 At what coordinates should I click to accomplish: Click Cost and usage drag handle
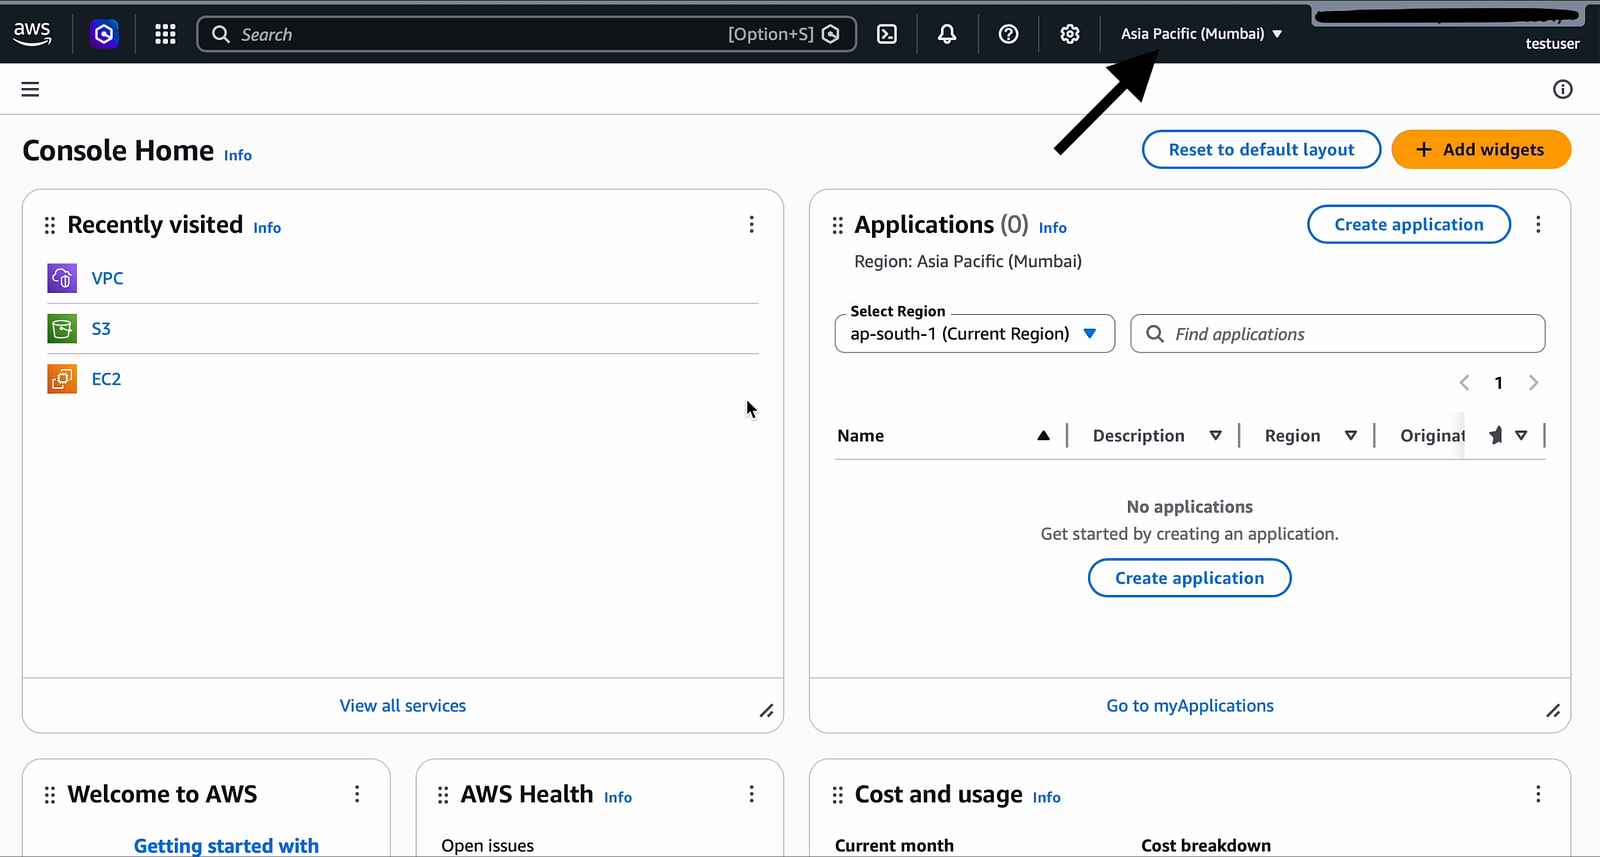tap(838, 795)
